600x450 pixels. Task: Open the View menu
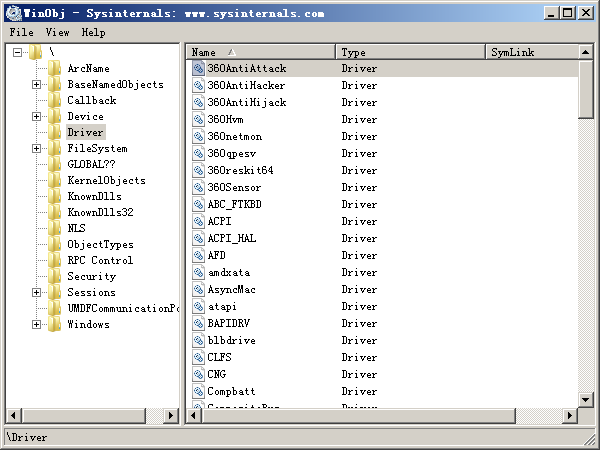(57, 32)
